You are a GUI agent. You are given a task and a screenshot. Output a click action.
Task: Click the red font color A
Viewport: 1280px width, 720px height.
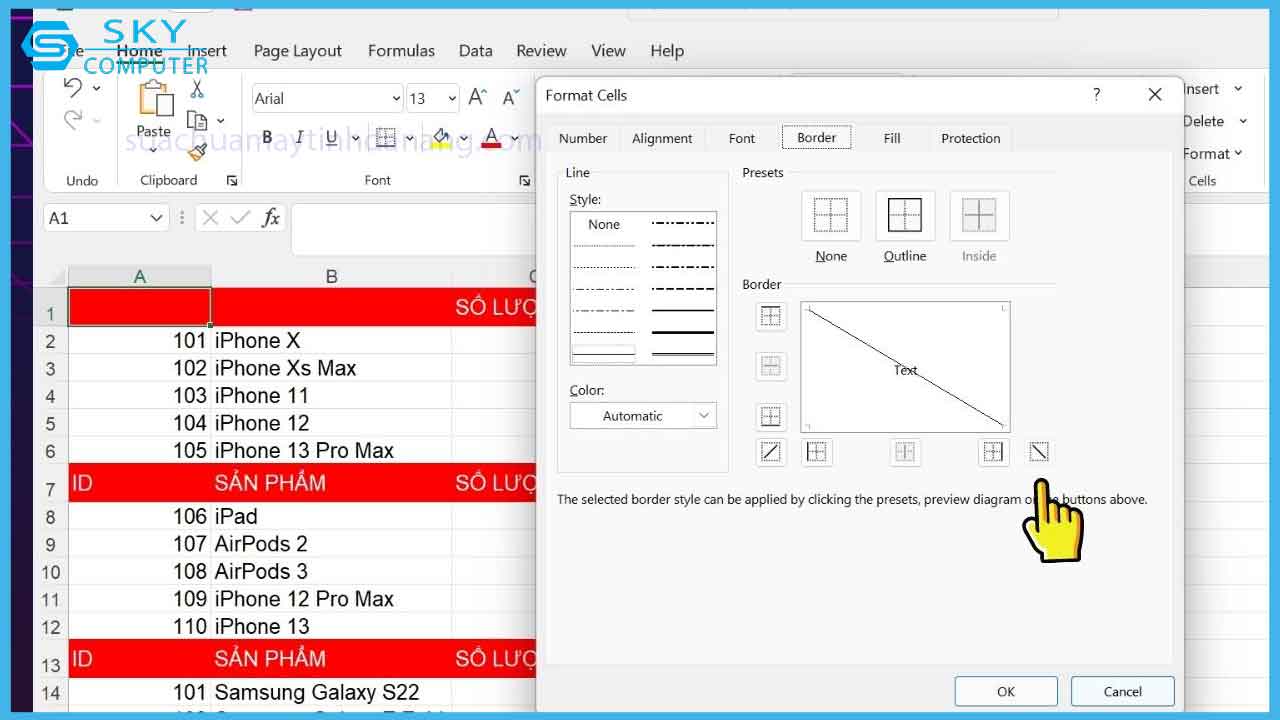click(x=491, y=138)
